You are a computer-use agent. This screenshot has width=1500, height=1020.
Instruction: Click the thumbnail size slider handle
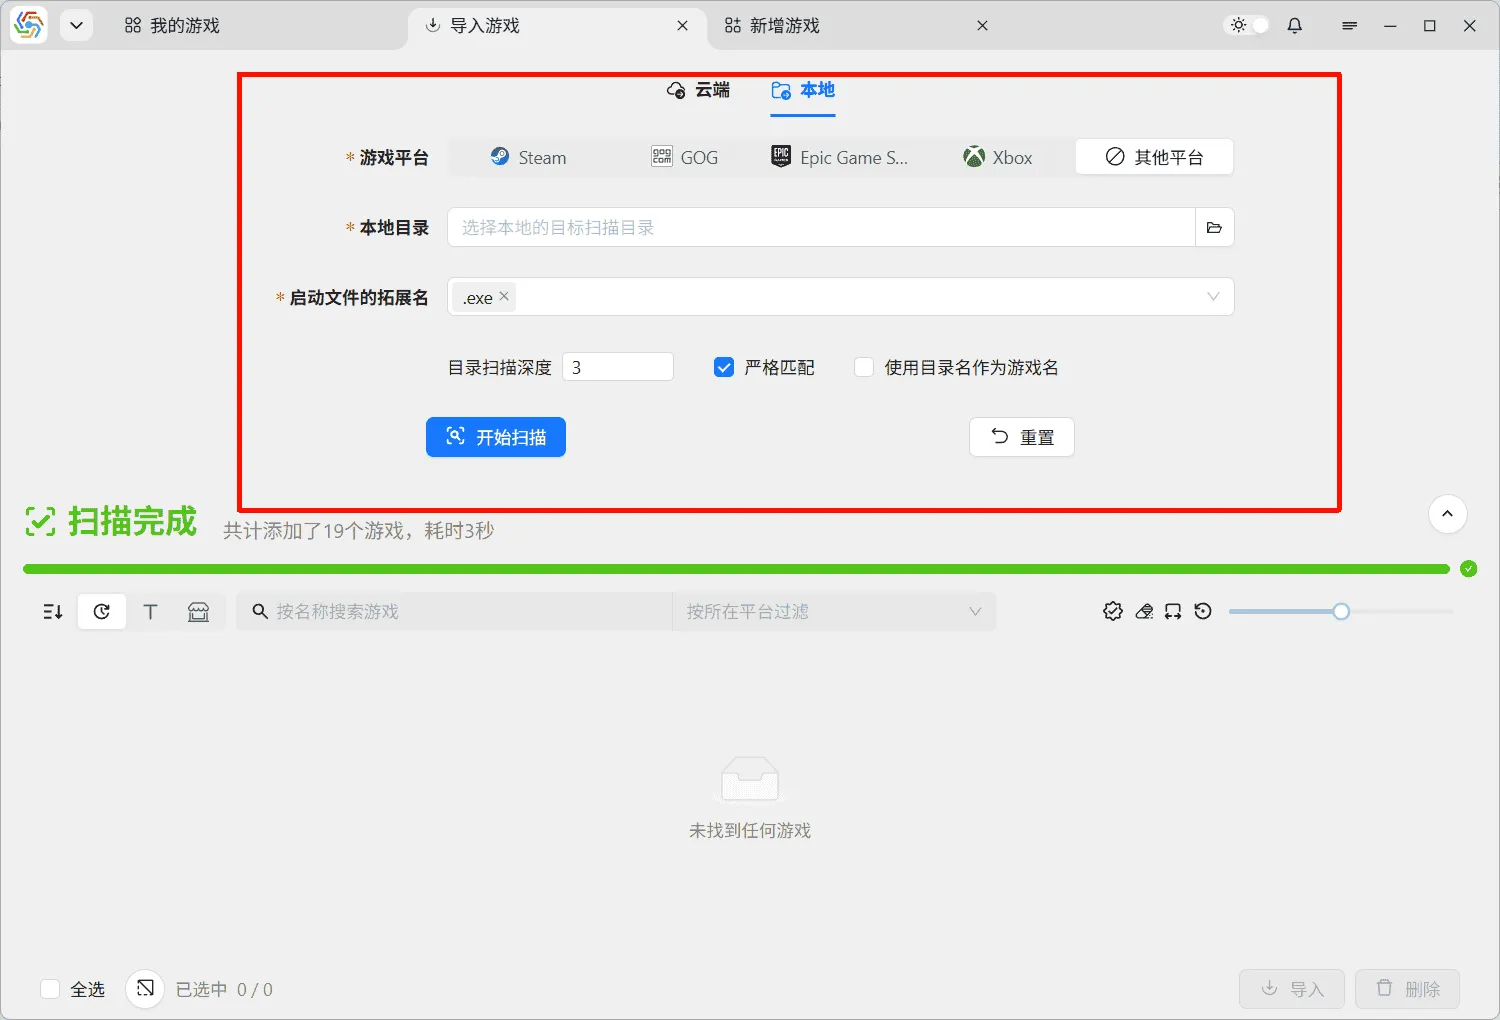coord(1341,612)
